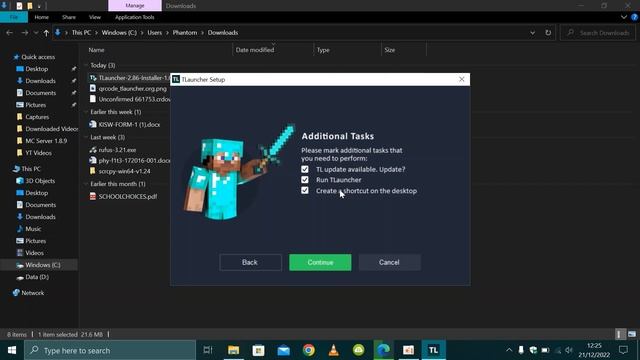Open 'MC Server 1.8.9' sidebar folder
The image size is (640, 360).
tap(46, 141)
